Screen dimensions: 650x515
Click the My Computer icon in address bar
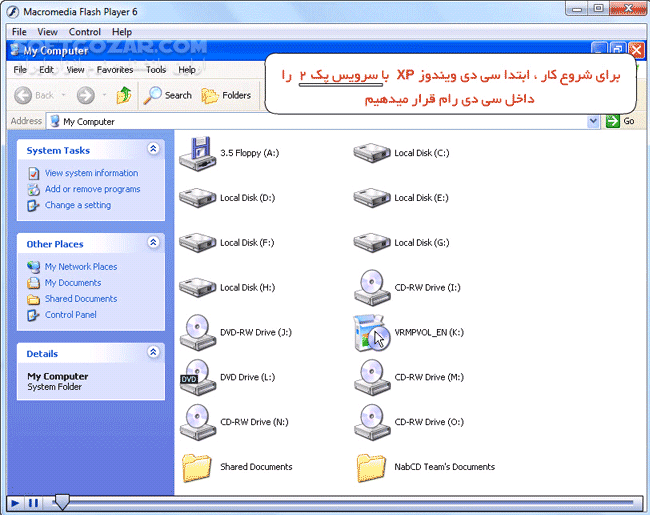[x=54, y=121]
